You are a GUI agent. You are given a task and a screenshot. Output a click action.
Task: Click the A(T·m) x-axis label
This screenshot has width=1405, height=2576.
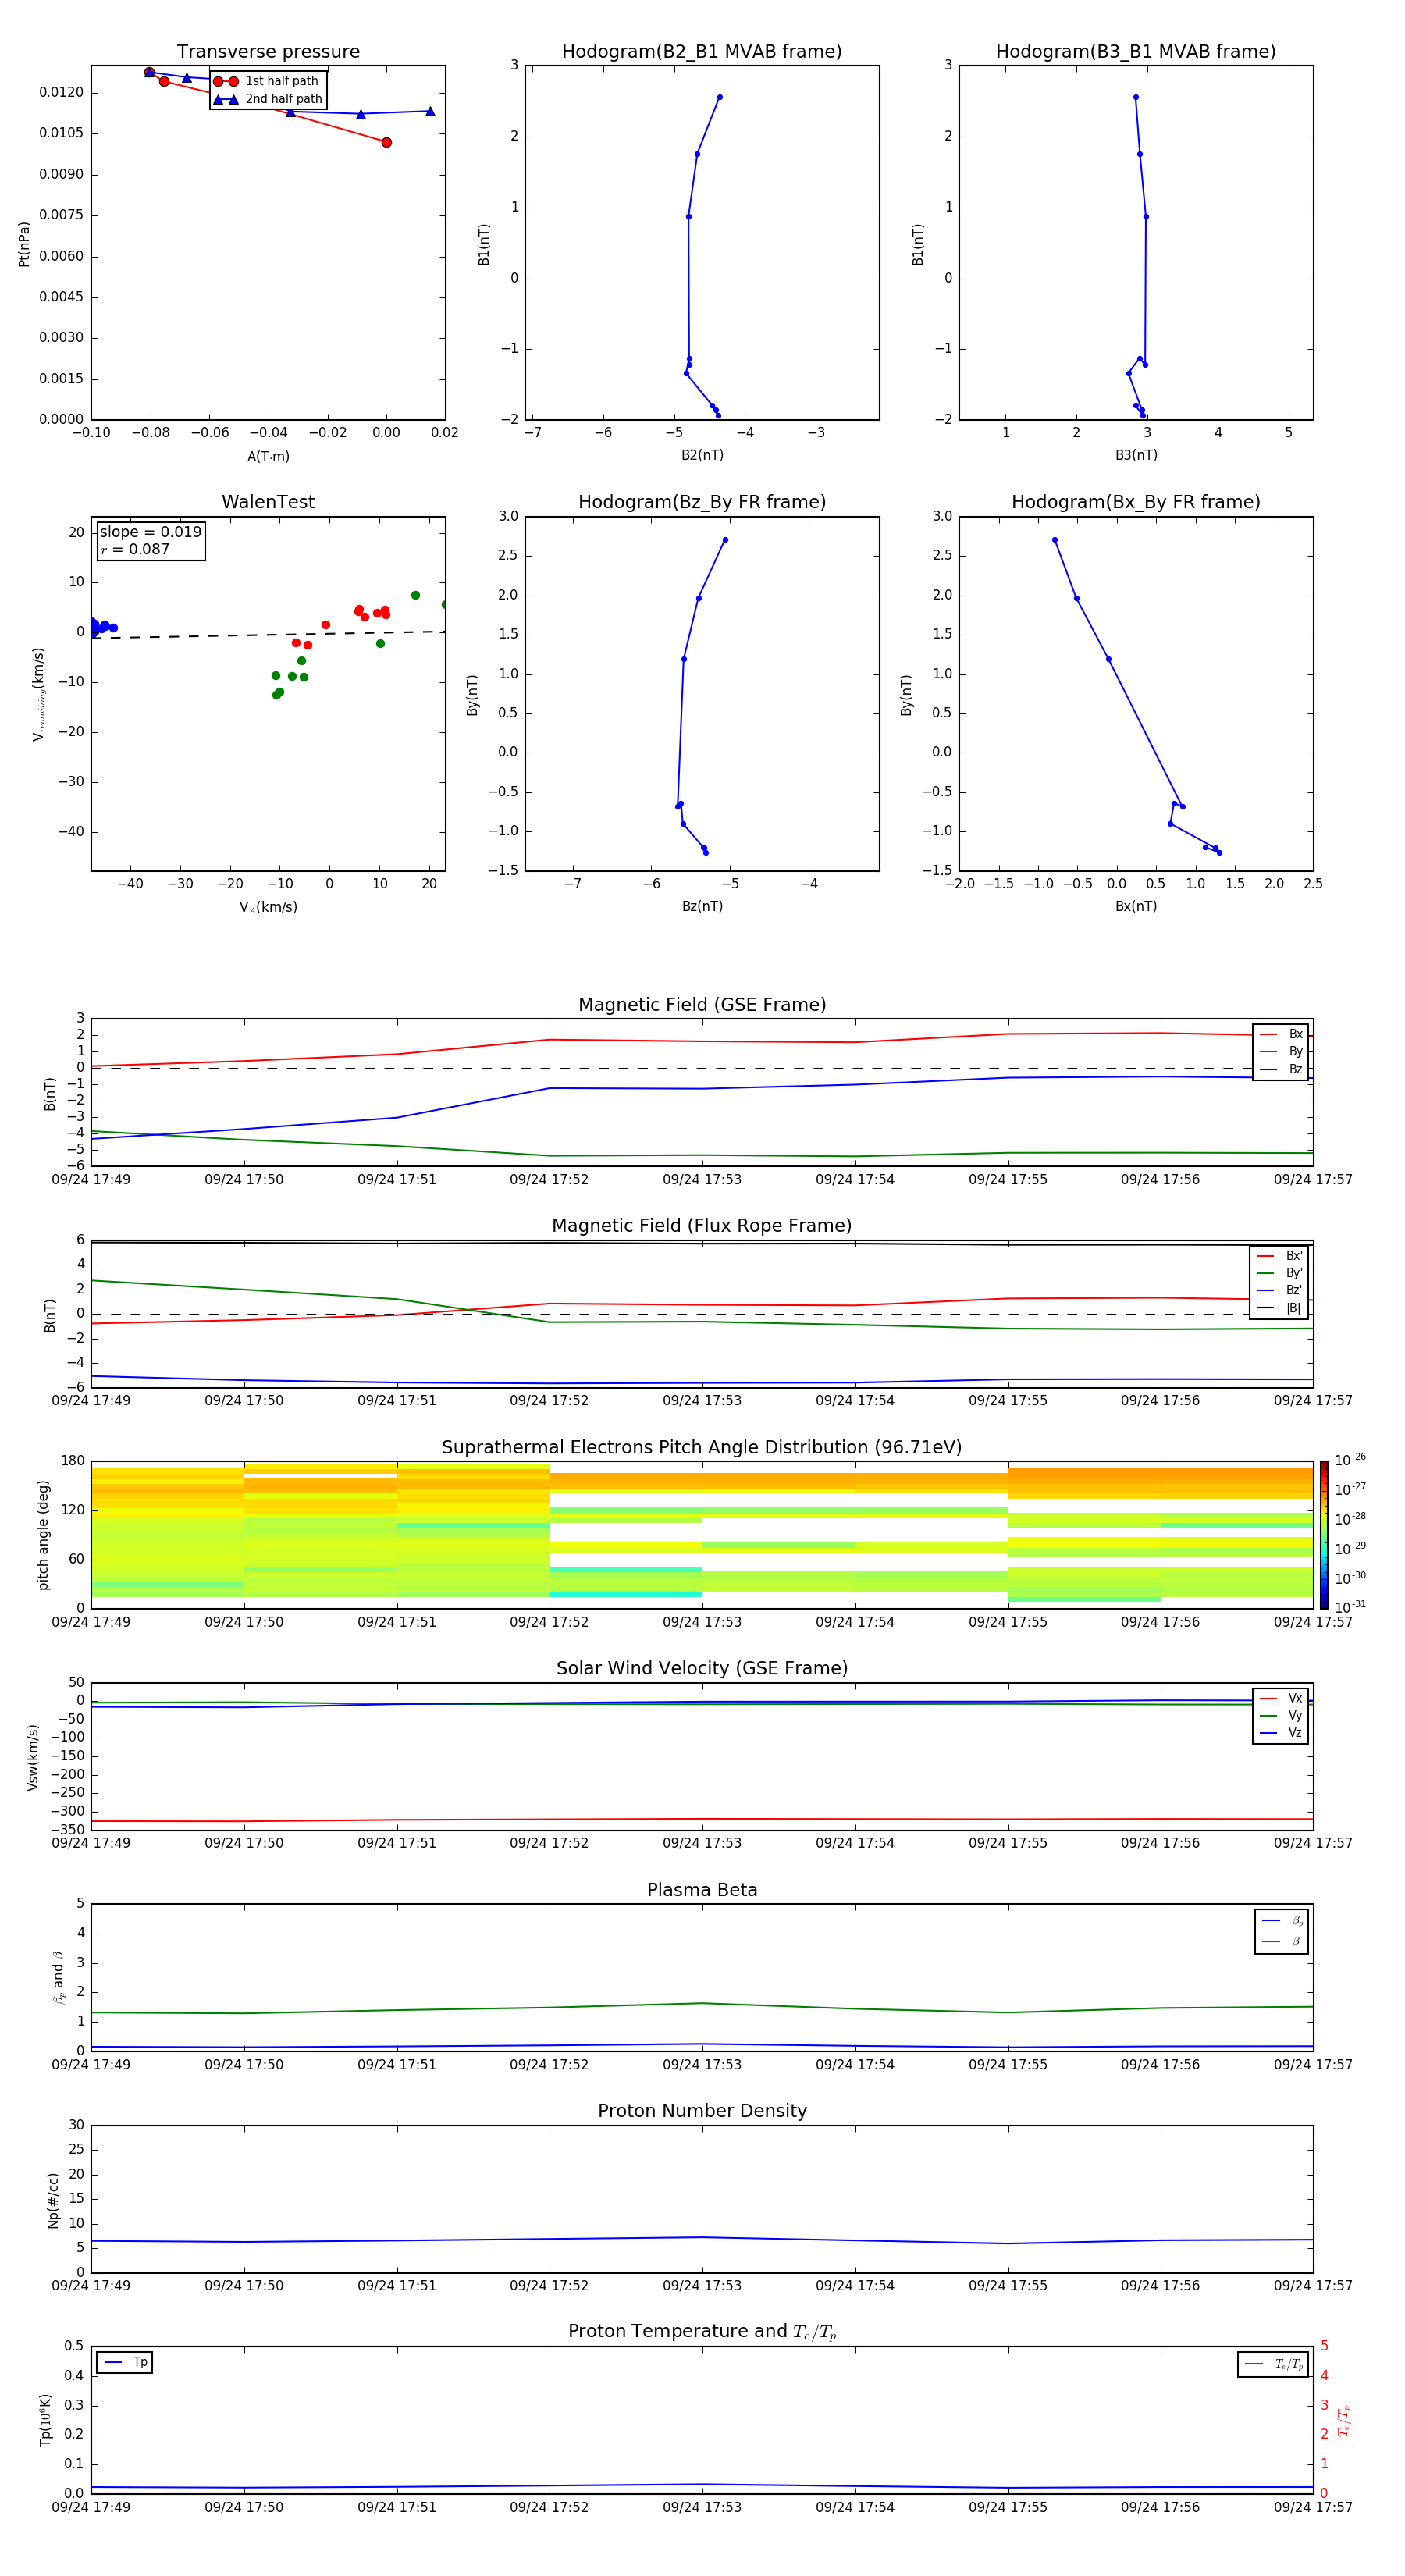(268, 456)
